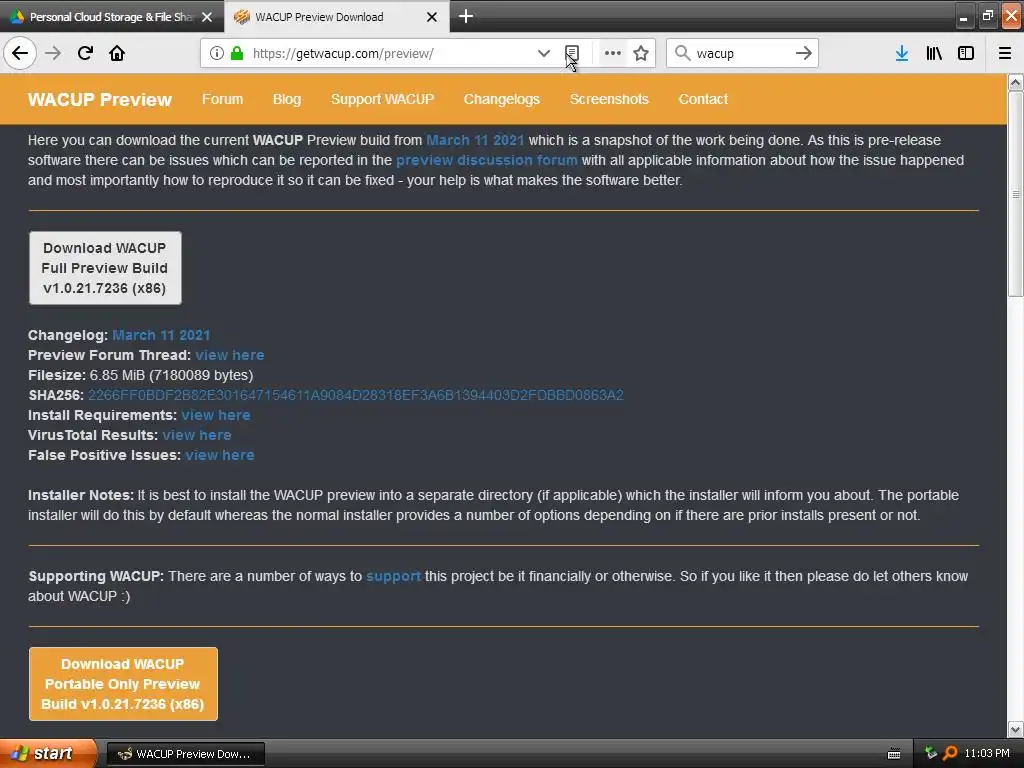Screen dimensions: 1024x768
Task: Click the 11:03 PM clock
Action: [987, 753]
